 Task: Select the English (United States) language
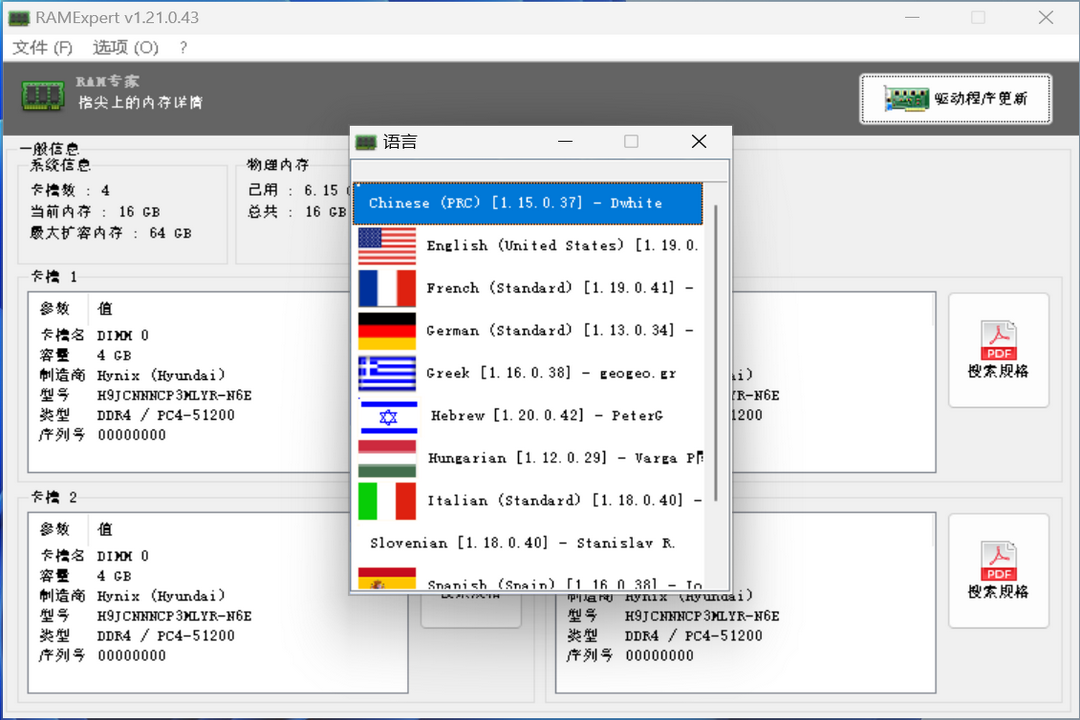[540, 245]
